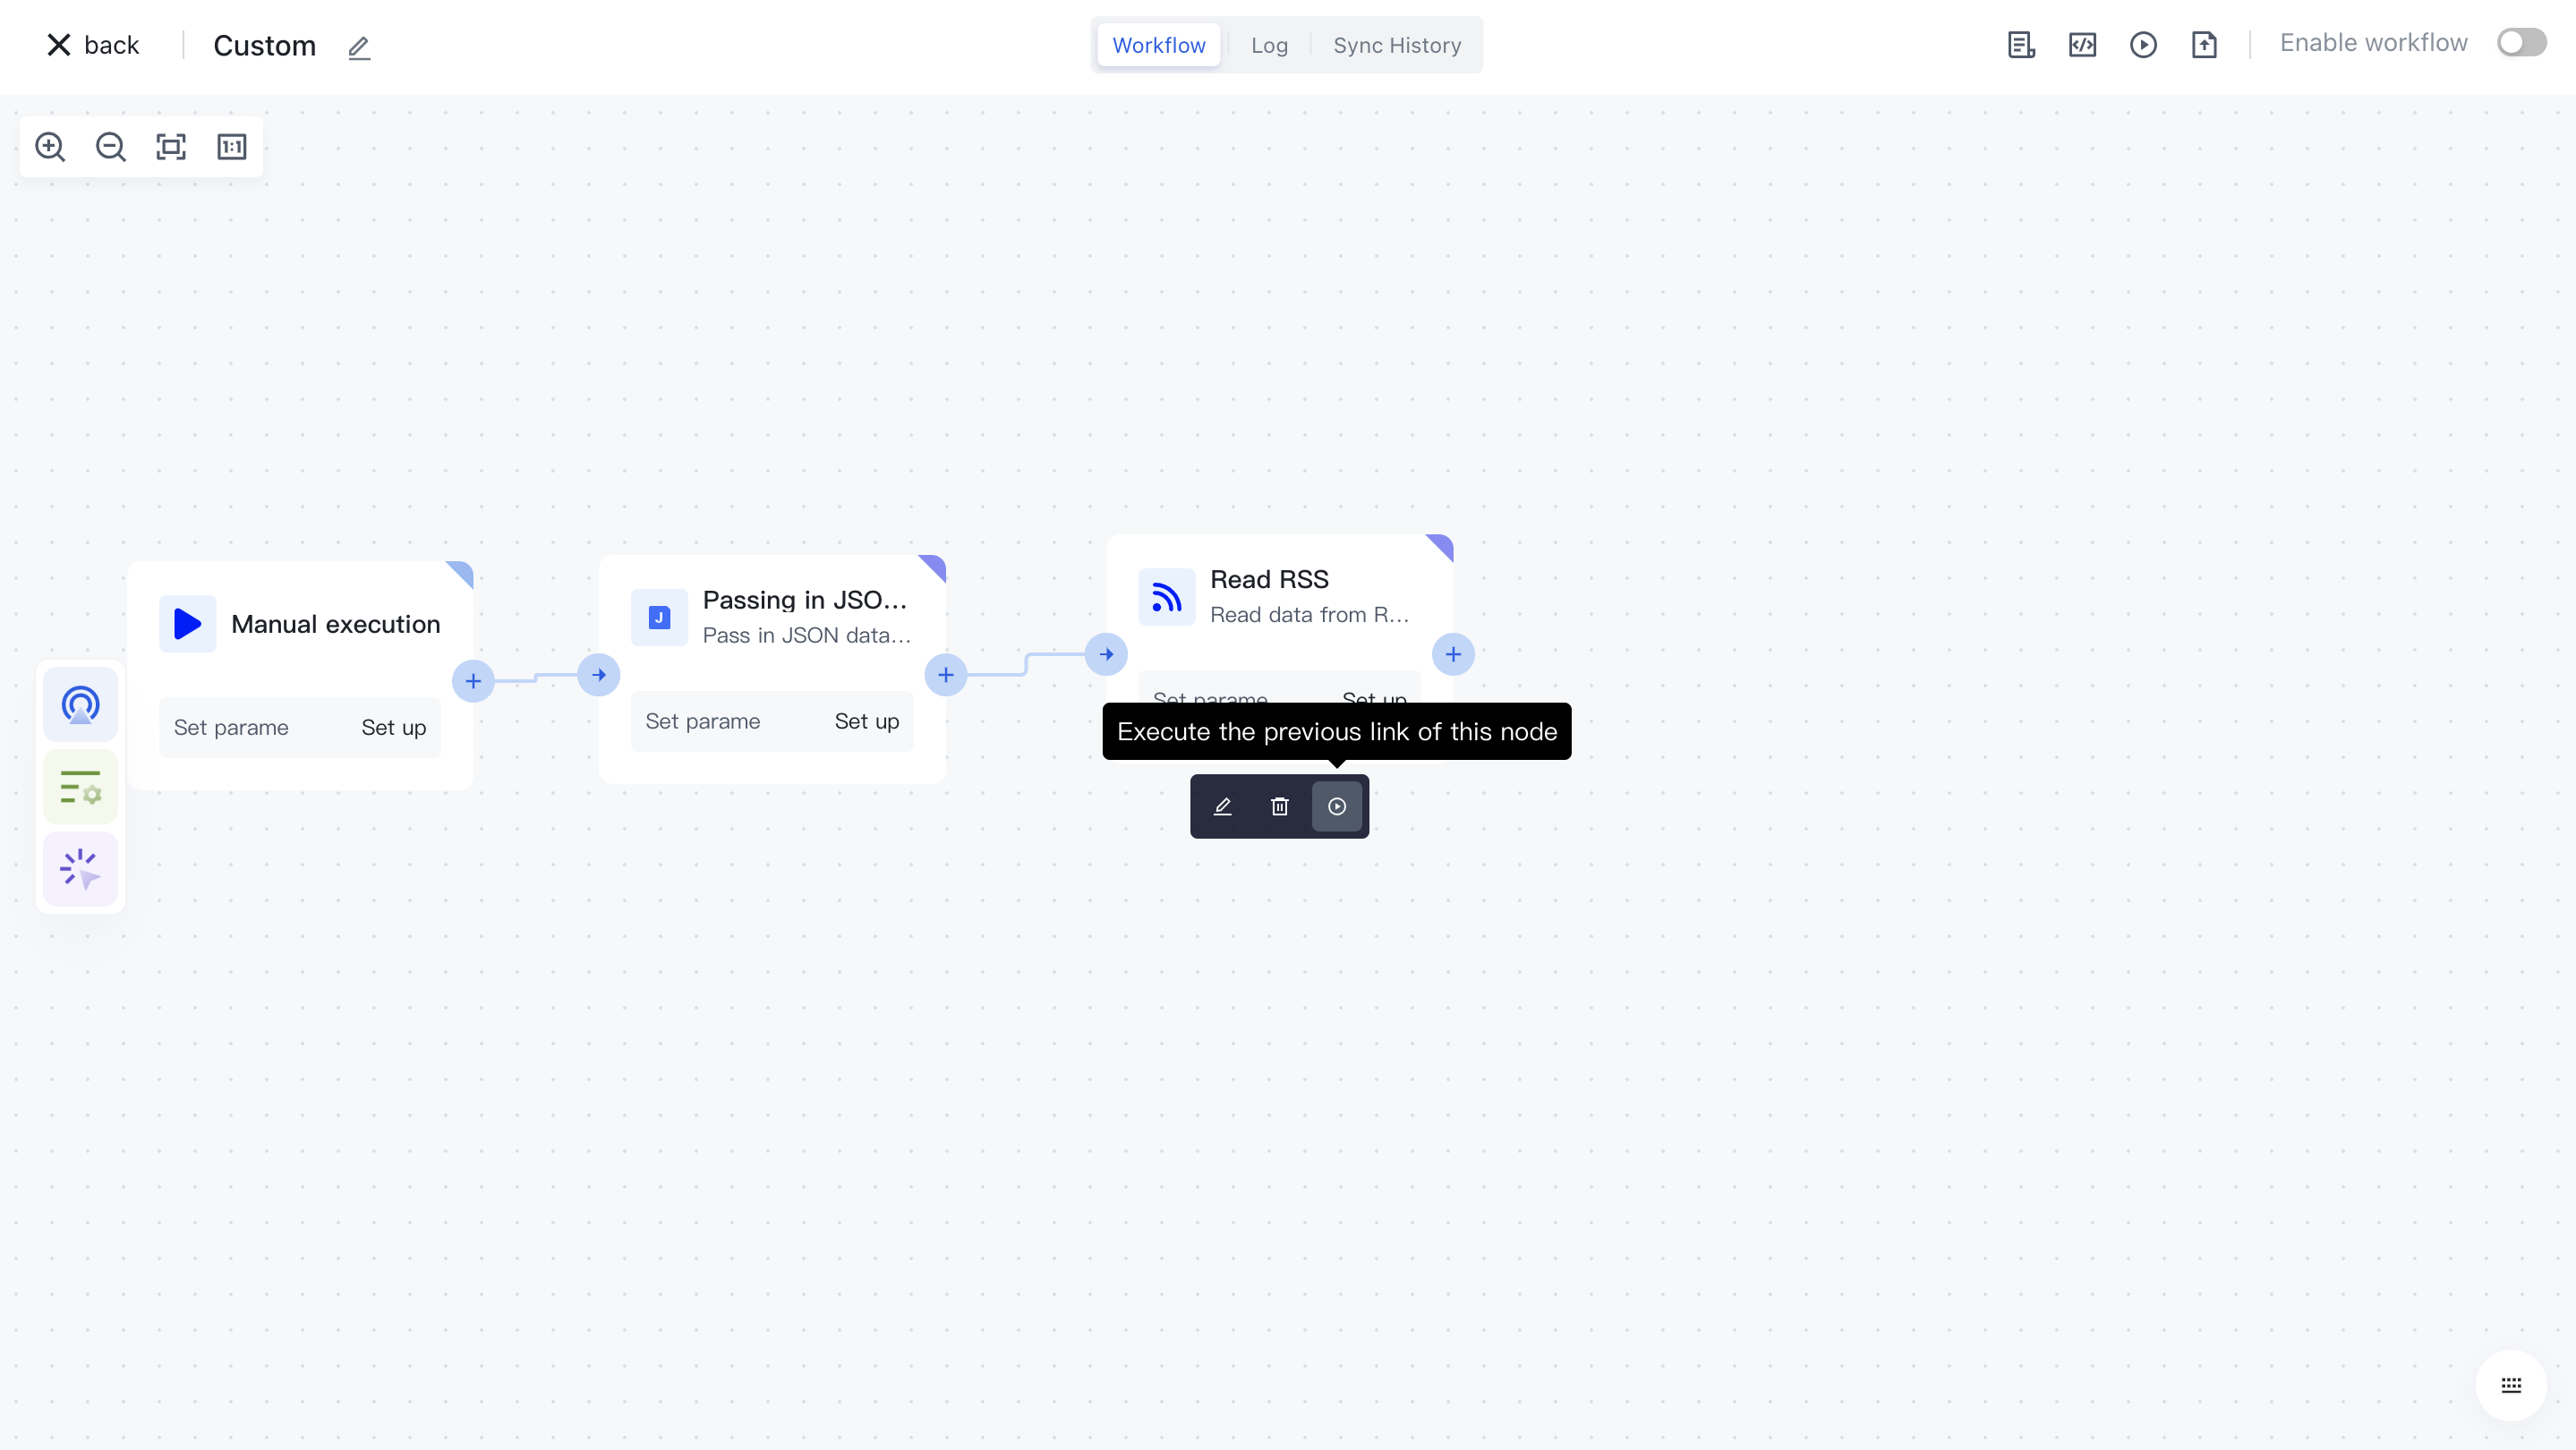The width and height of the screenshot is (2576, 1450).
Task: Edit node via popup pencil icon
Action: pyautogui.click(x=1222, y=806)
